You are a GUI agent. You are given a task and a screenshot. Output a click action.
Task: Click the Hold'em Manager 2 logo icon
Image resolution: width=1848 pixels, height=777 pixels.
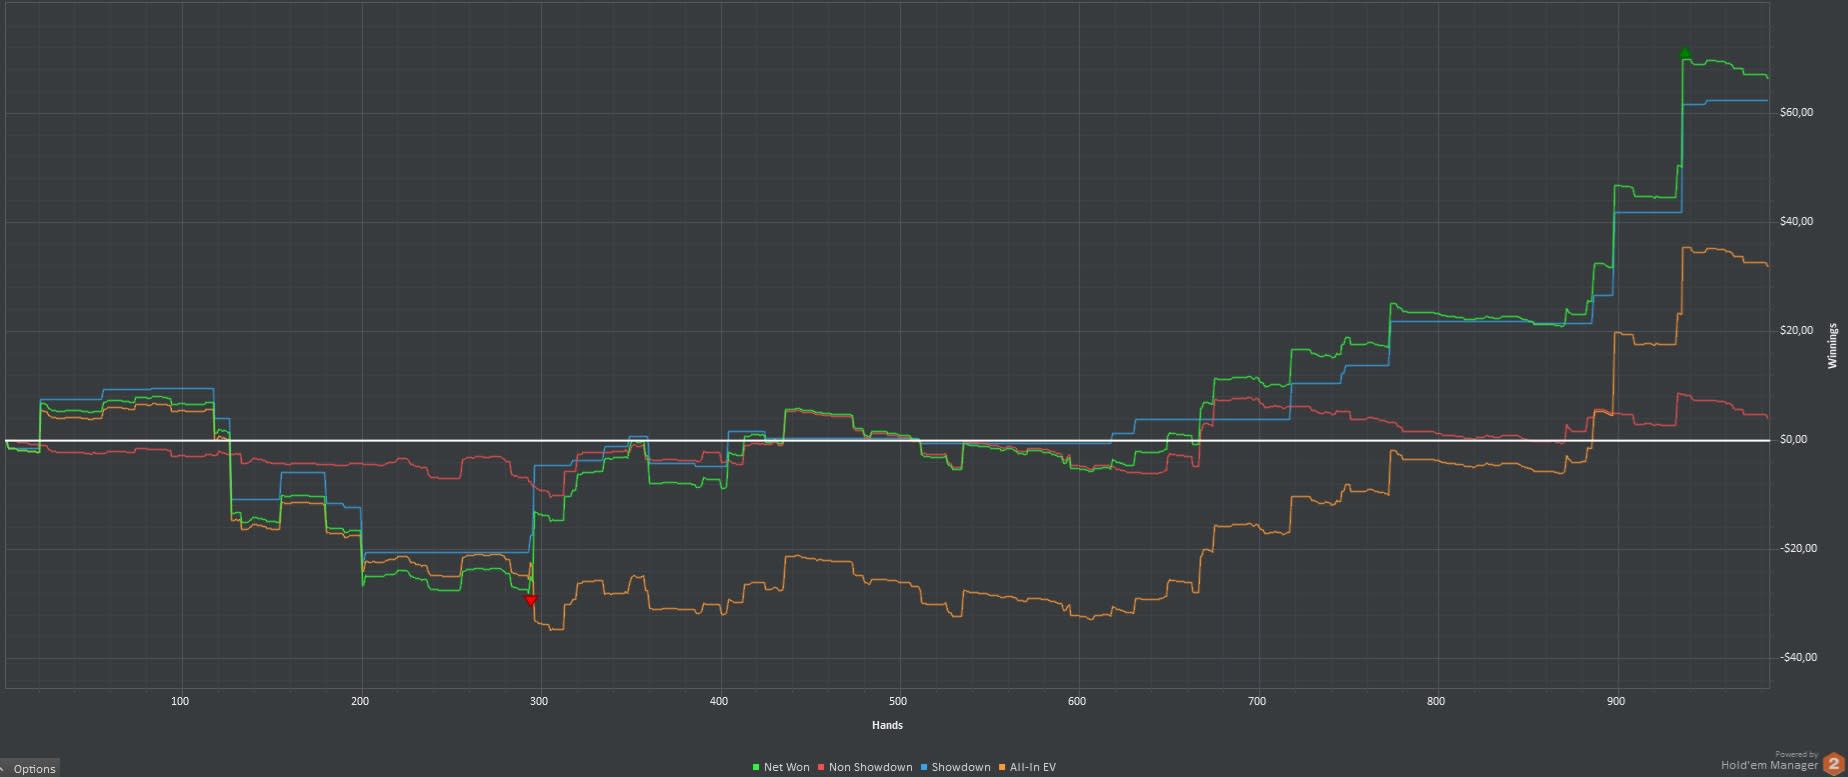(x=1833, y=763)
